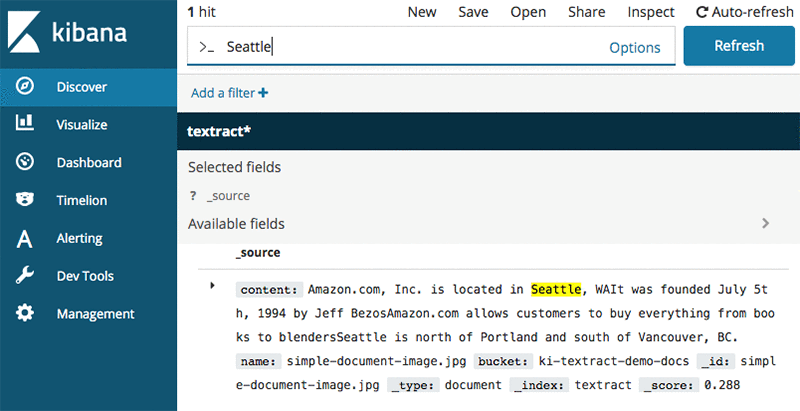
Task: Expand the document row triangle
Action: pyautogui.click(x=212, y=286)
